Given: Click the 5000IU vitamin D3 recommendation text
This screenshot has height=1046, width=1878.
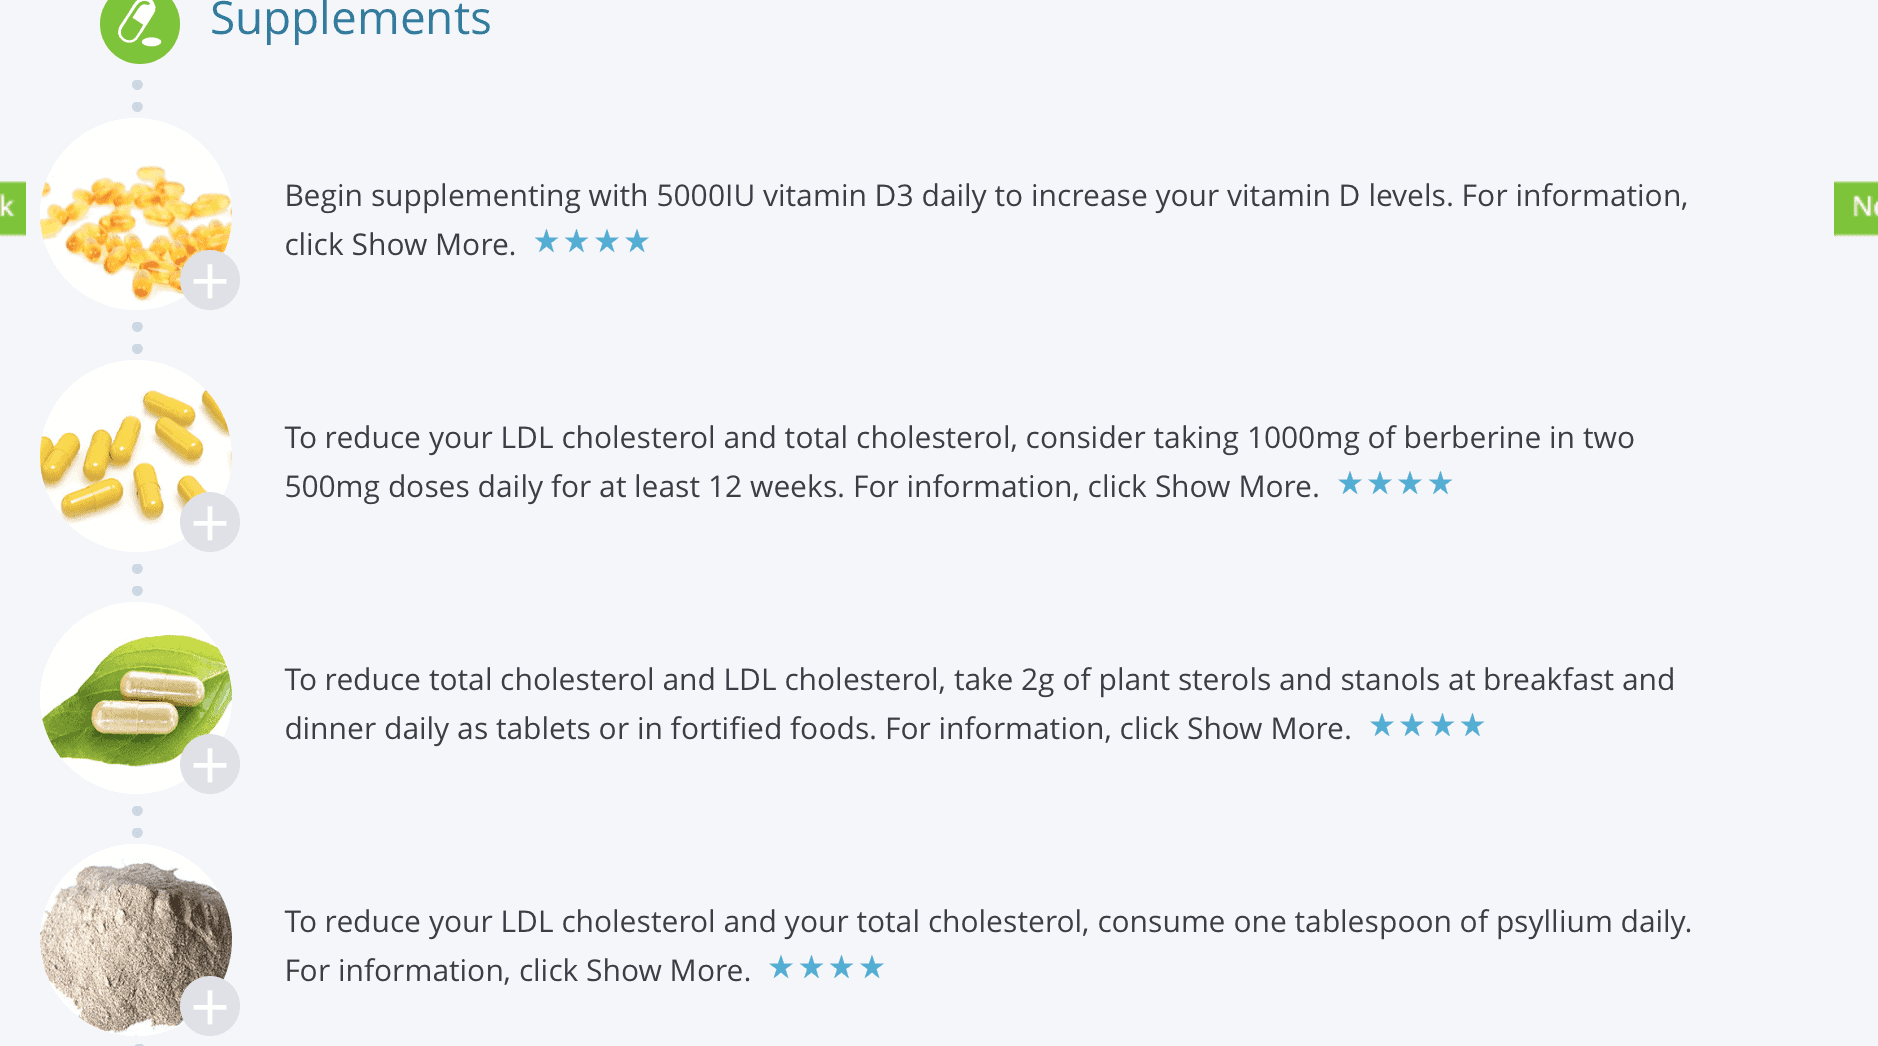Looking at the screenshot, I should pos(986,219).
